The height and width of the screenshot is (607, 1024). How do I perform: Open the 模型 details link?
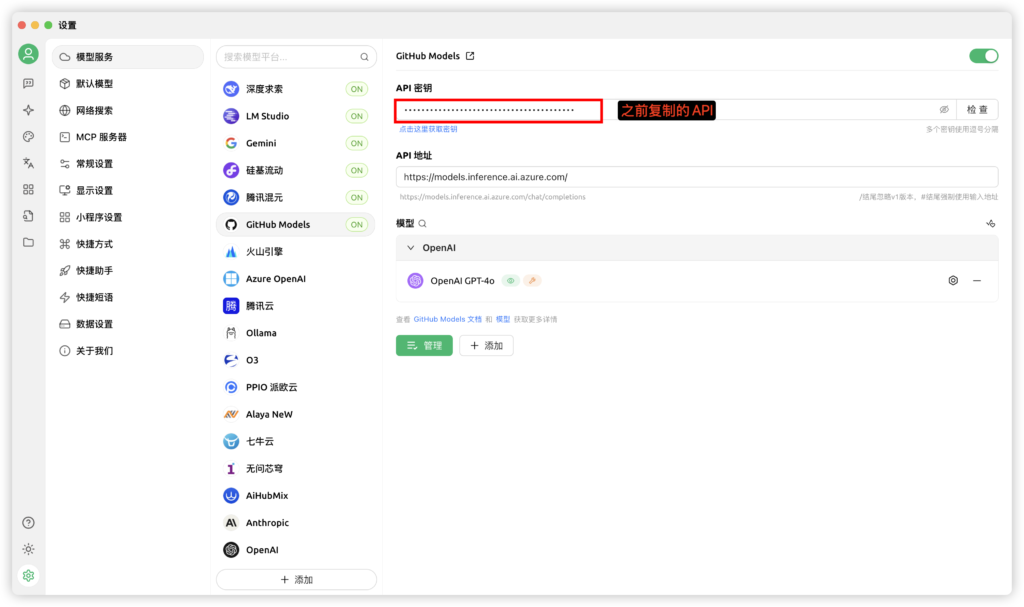(x=503, y=320)
